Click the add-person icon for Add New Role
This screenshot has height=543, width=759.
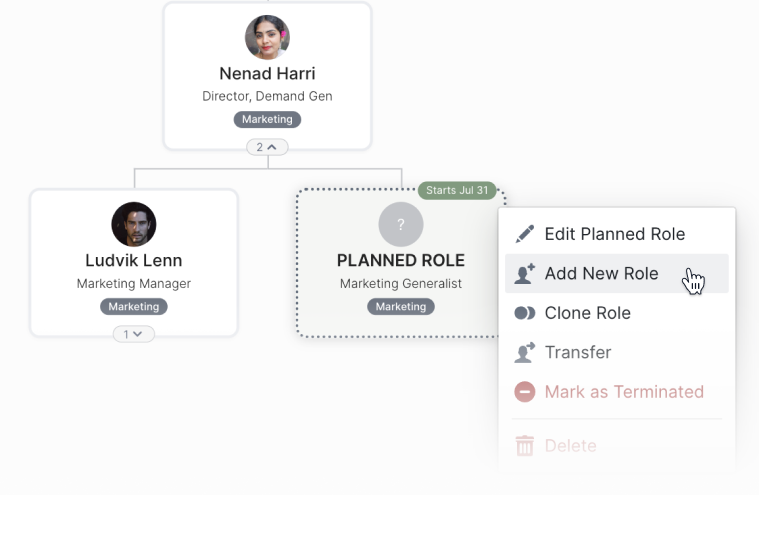(x=525, y=274)
